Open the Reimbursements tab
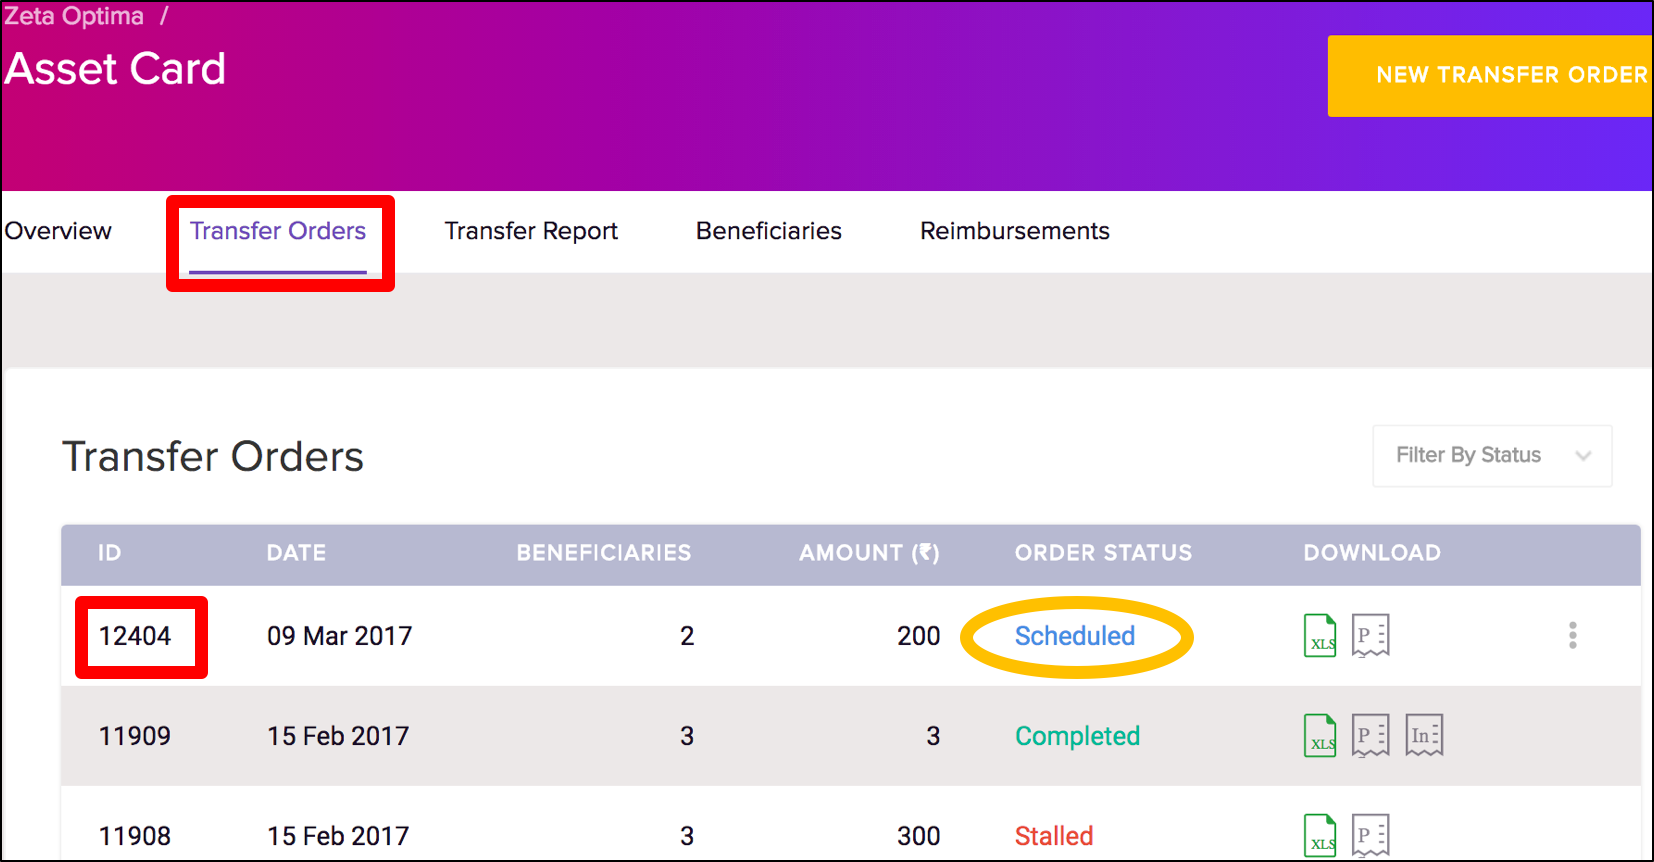 1014,231
